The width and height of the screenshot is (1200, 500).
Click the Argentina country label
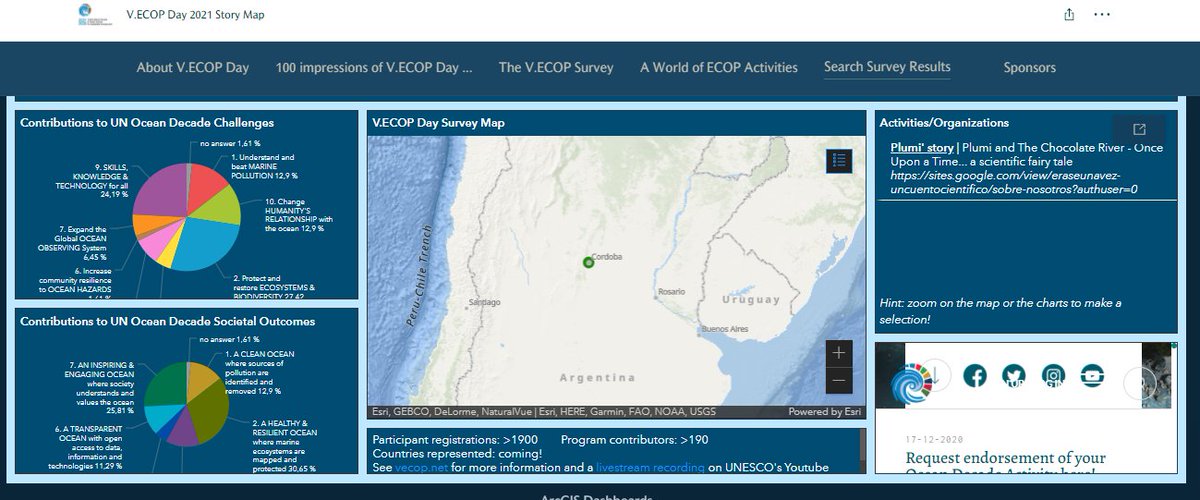point(597,378)
